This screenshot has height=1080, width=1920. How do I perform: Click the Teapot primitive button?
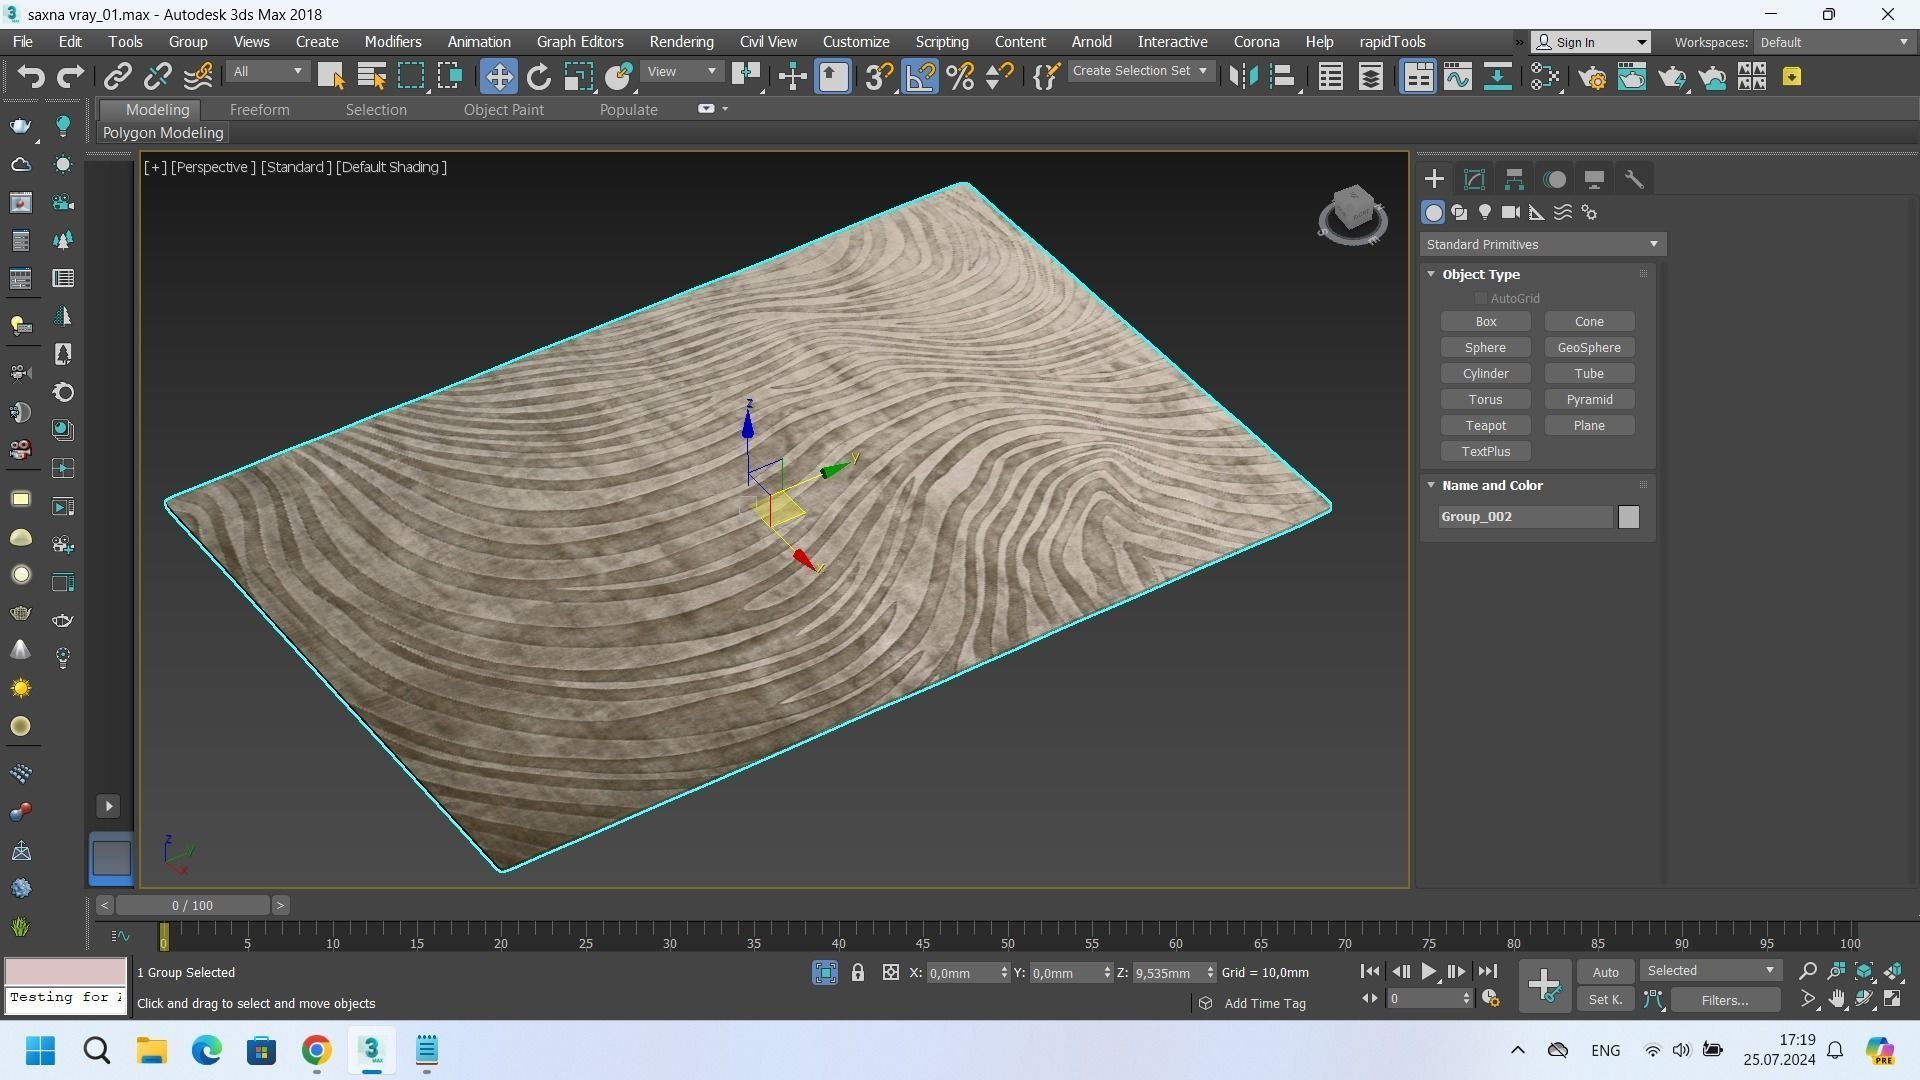pos(1485,425)
